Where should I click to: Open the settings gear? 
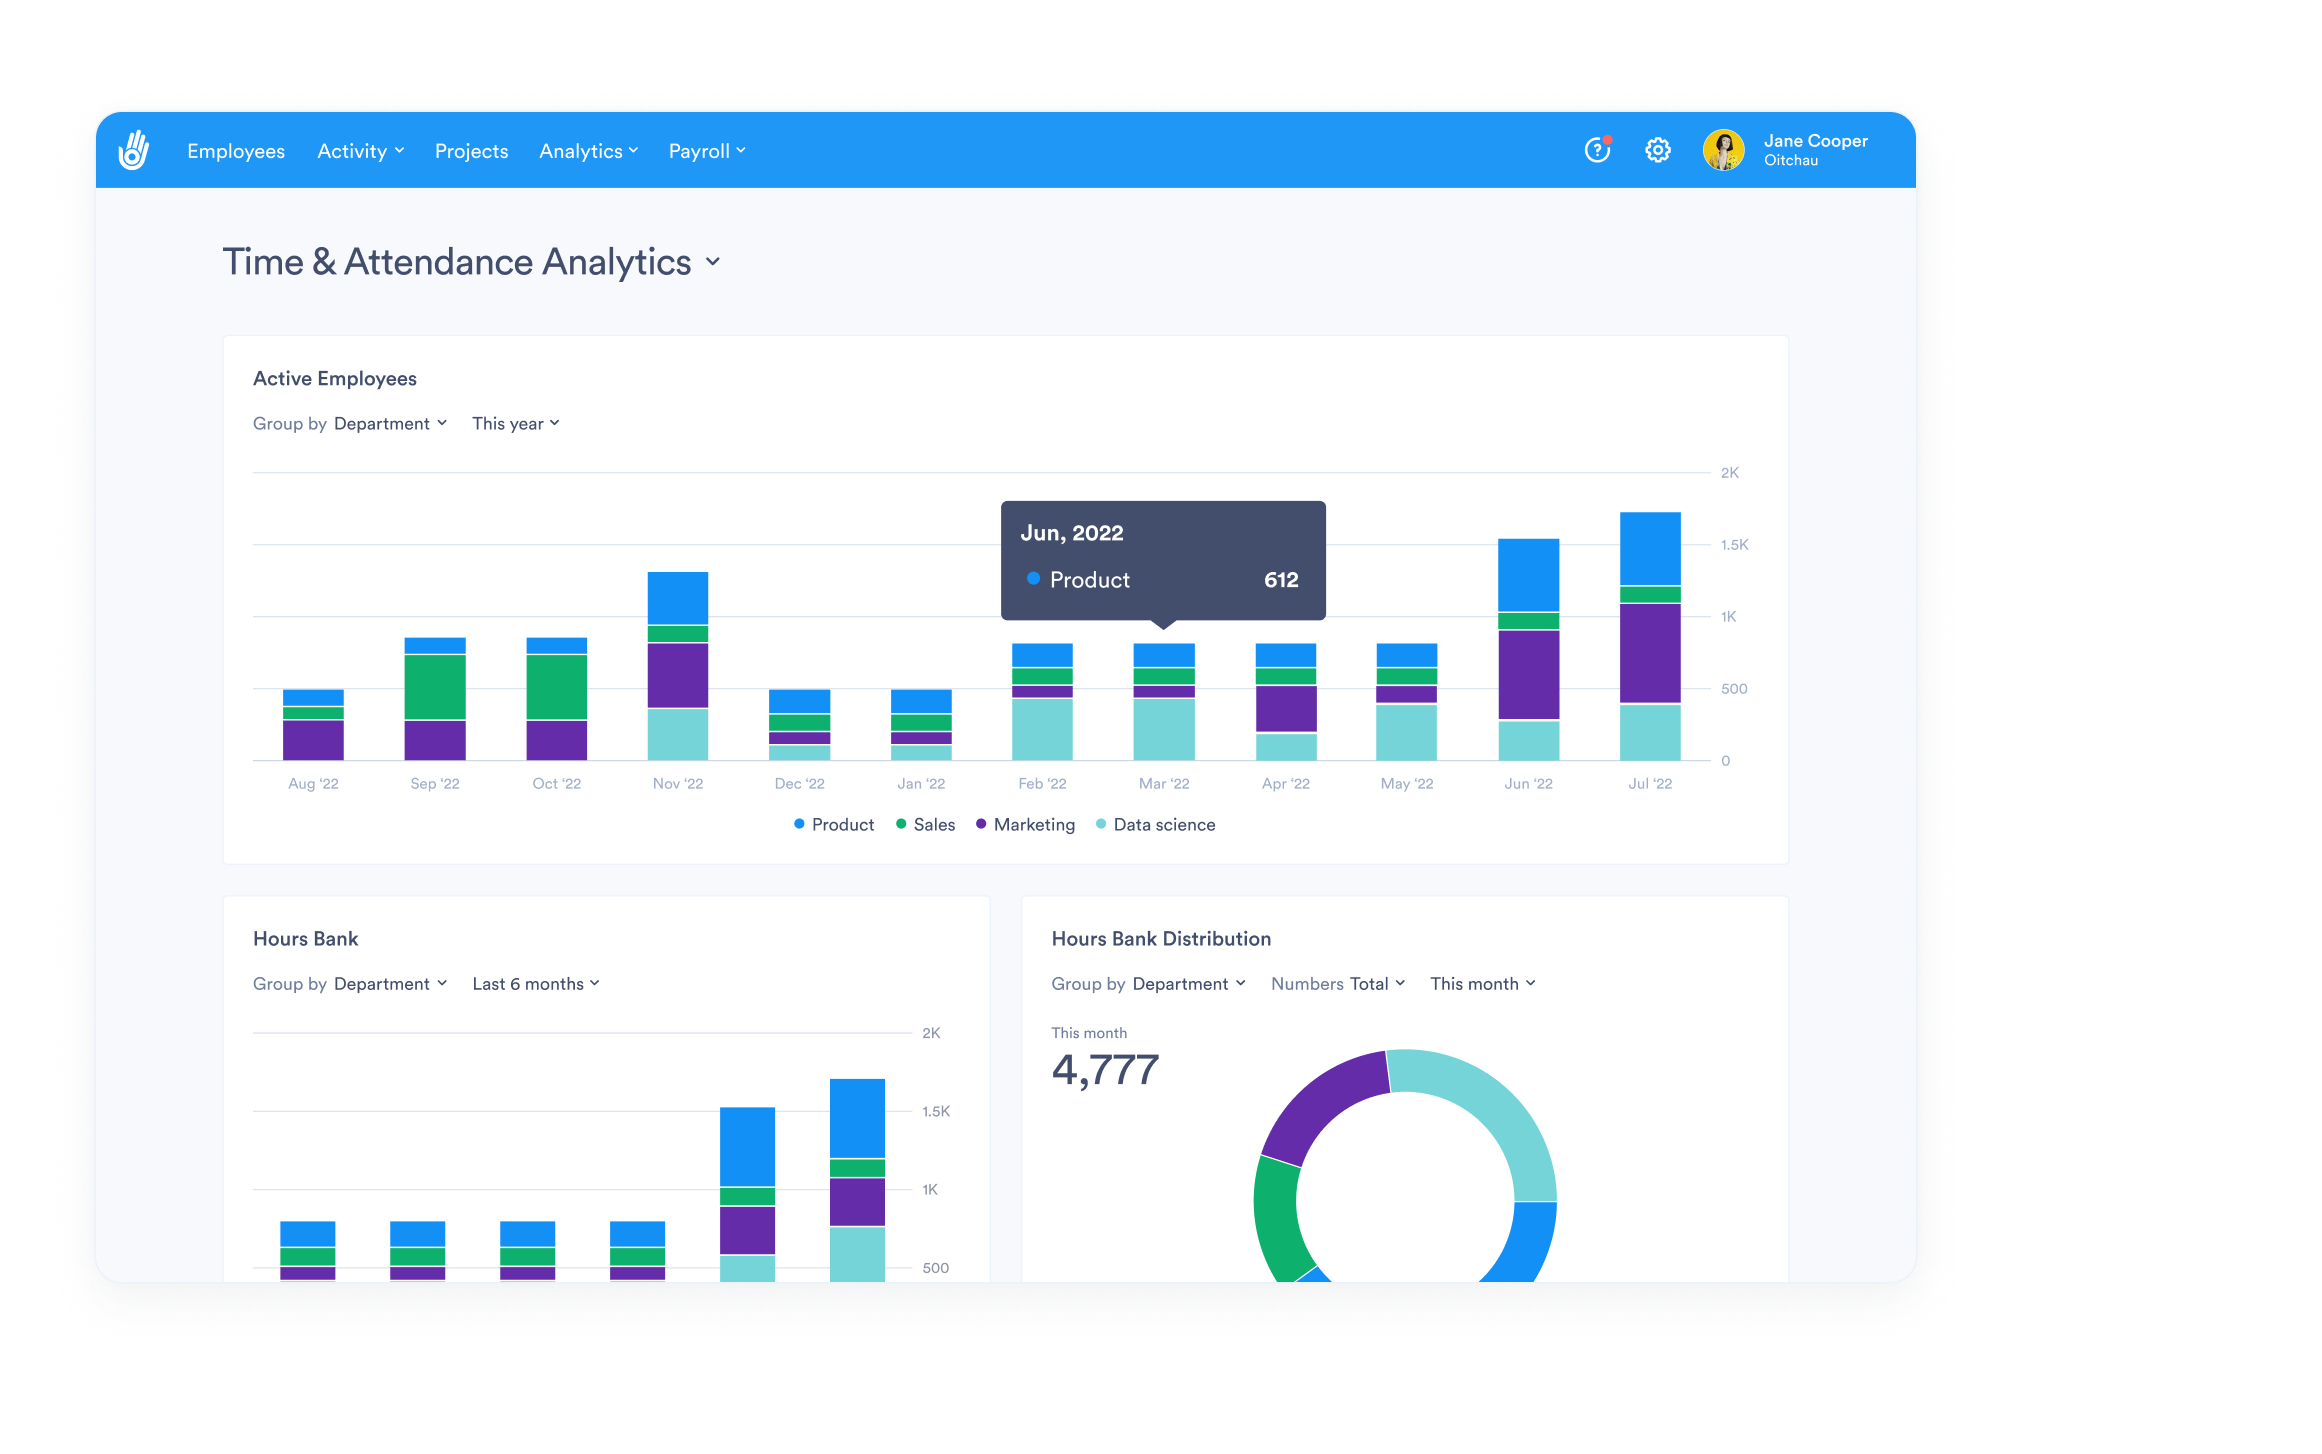pyautogui.click(x=1657, y=150)
